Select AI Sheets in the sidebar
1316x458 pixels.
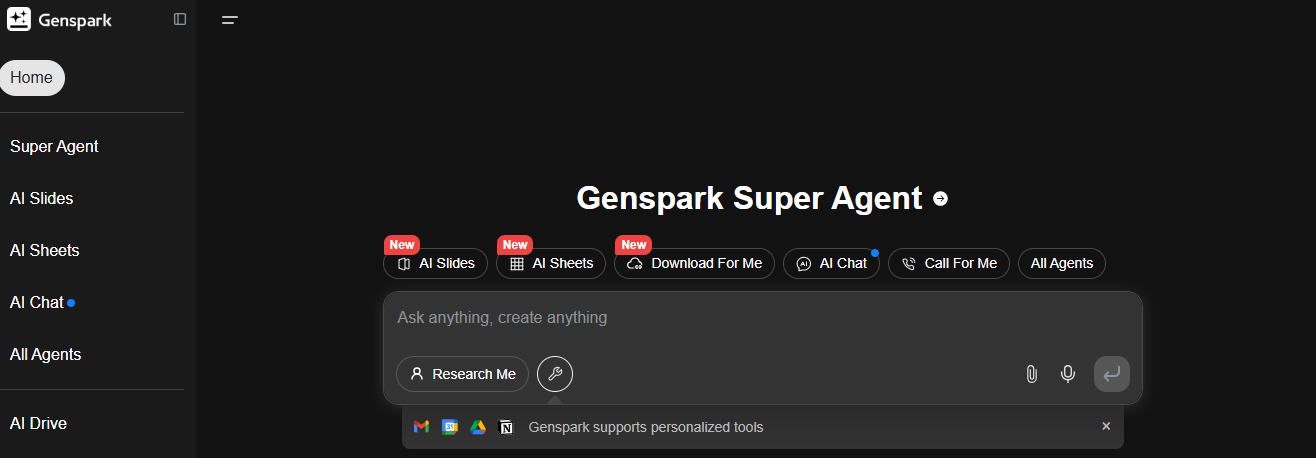pyautogui.click(x=45, y=250)
